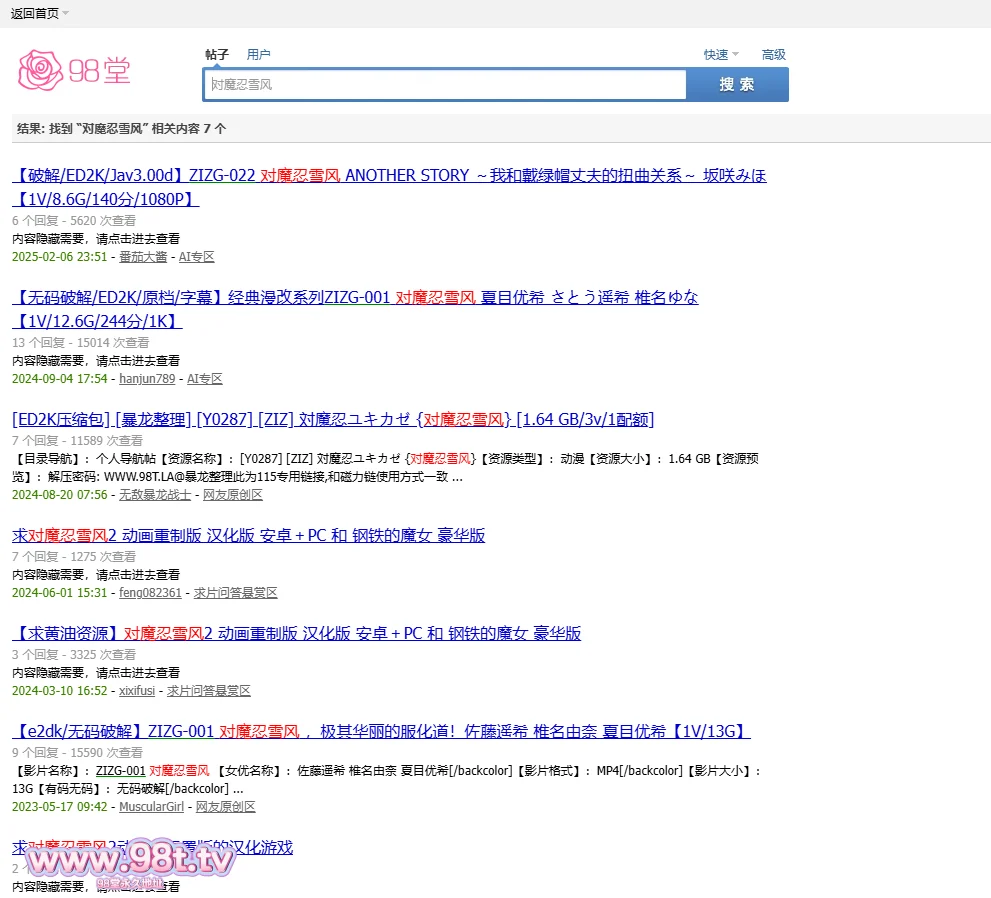
Task: Open the Y0287 暴龙整理 result link
Action: coord(333,419)
